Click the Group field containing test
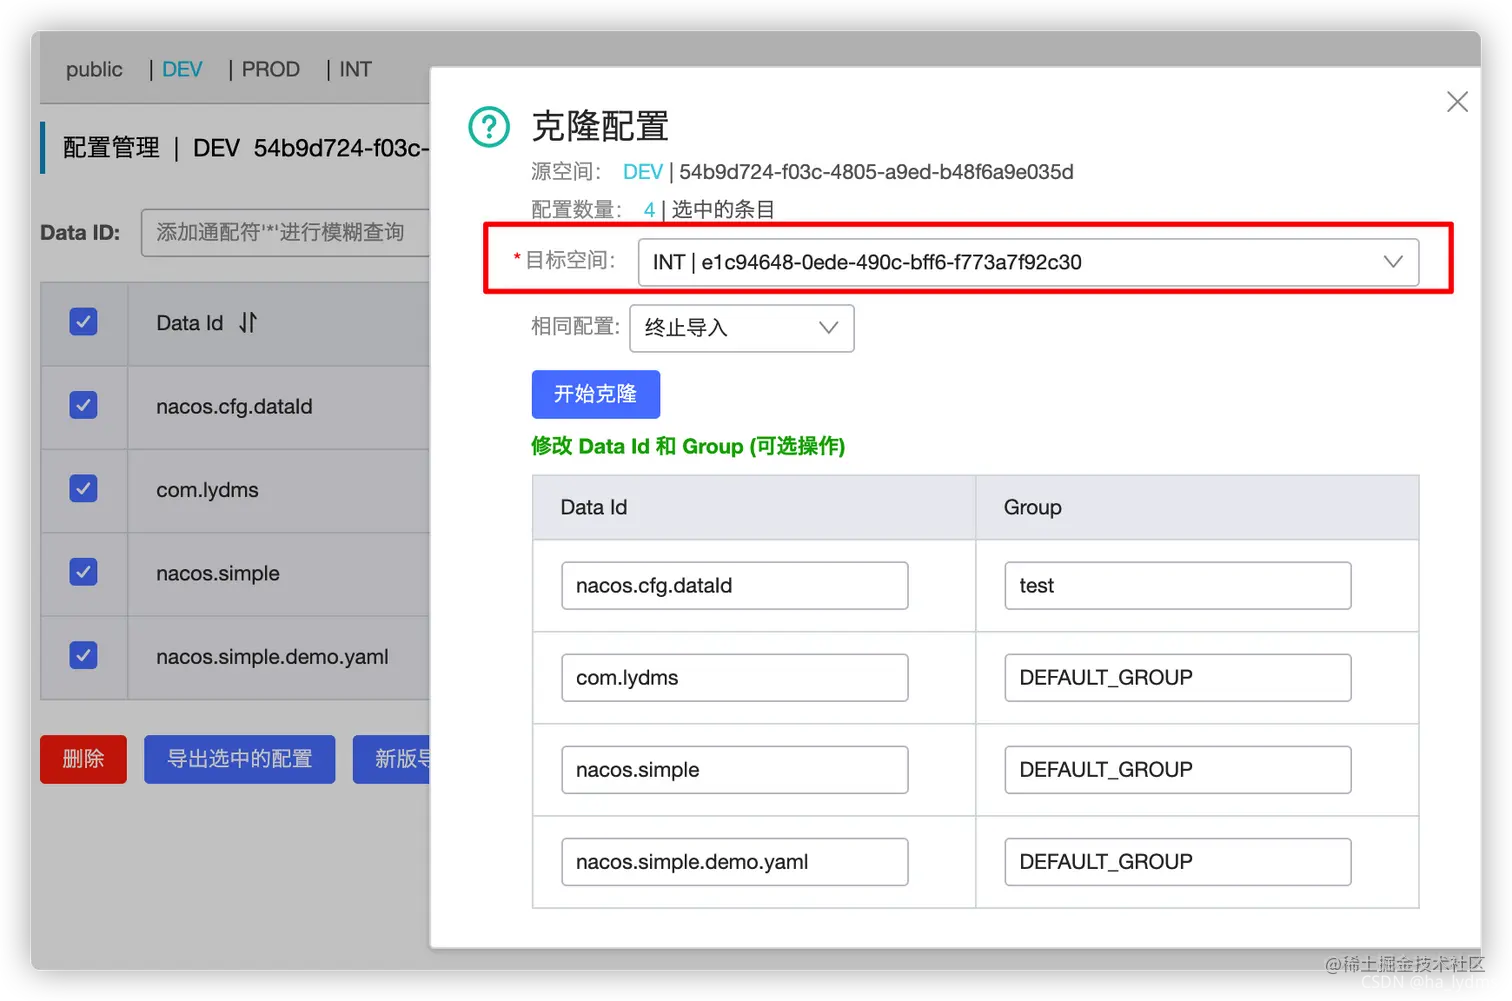Image resolution: width=1512 pixels, height=1001 pixels. tap(1176, 586)
